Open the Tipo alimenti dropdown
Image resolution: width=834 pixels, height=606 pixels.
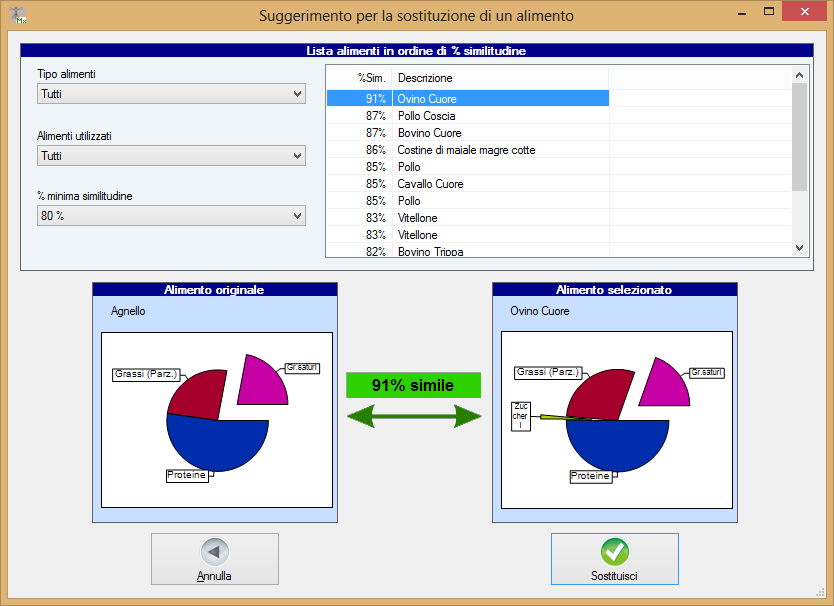171,94
